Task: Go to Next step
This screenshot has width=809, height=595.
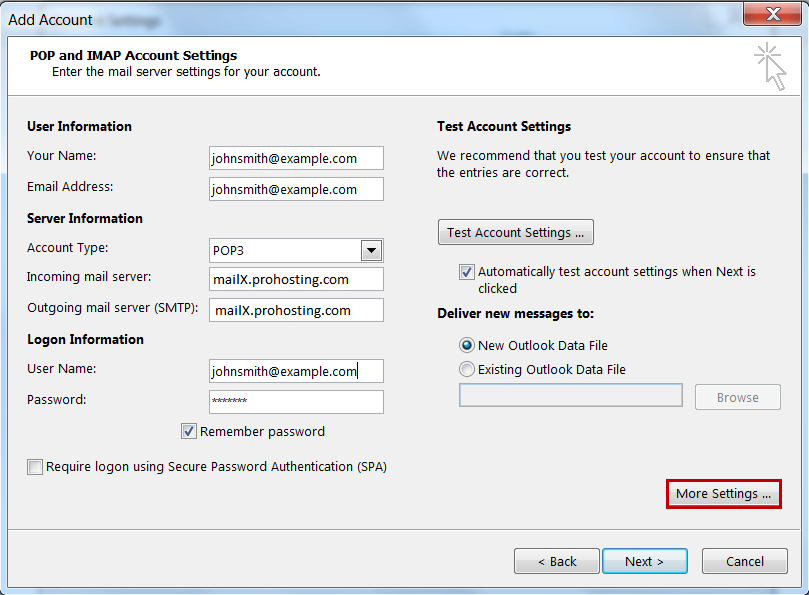Action: click(x=644, y=561)
